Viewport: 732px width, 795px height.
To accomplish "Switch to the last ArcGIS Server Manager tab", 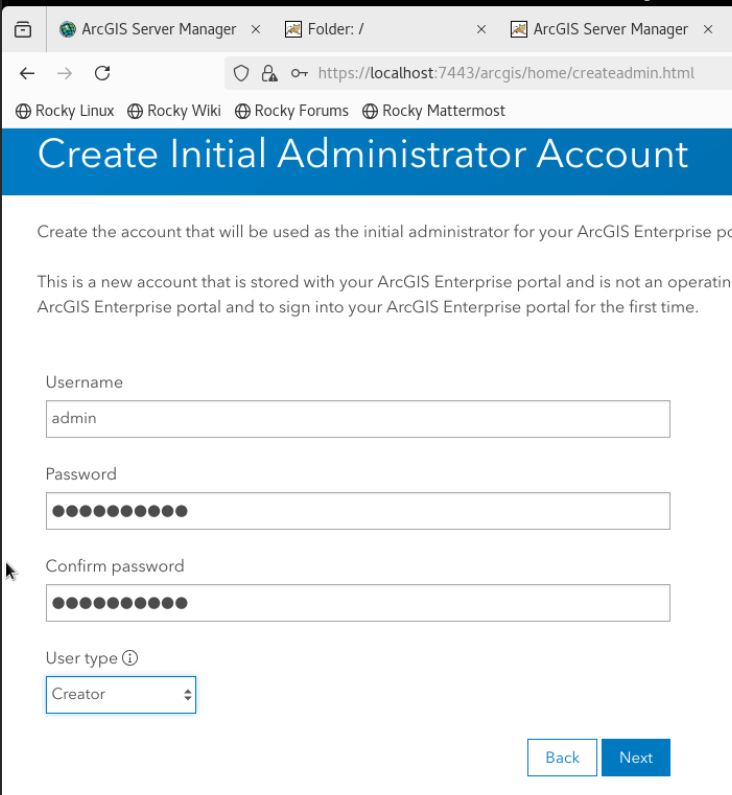I will coord(611,29).
